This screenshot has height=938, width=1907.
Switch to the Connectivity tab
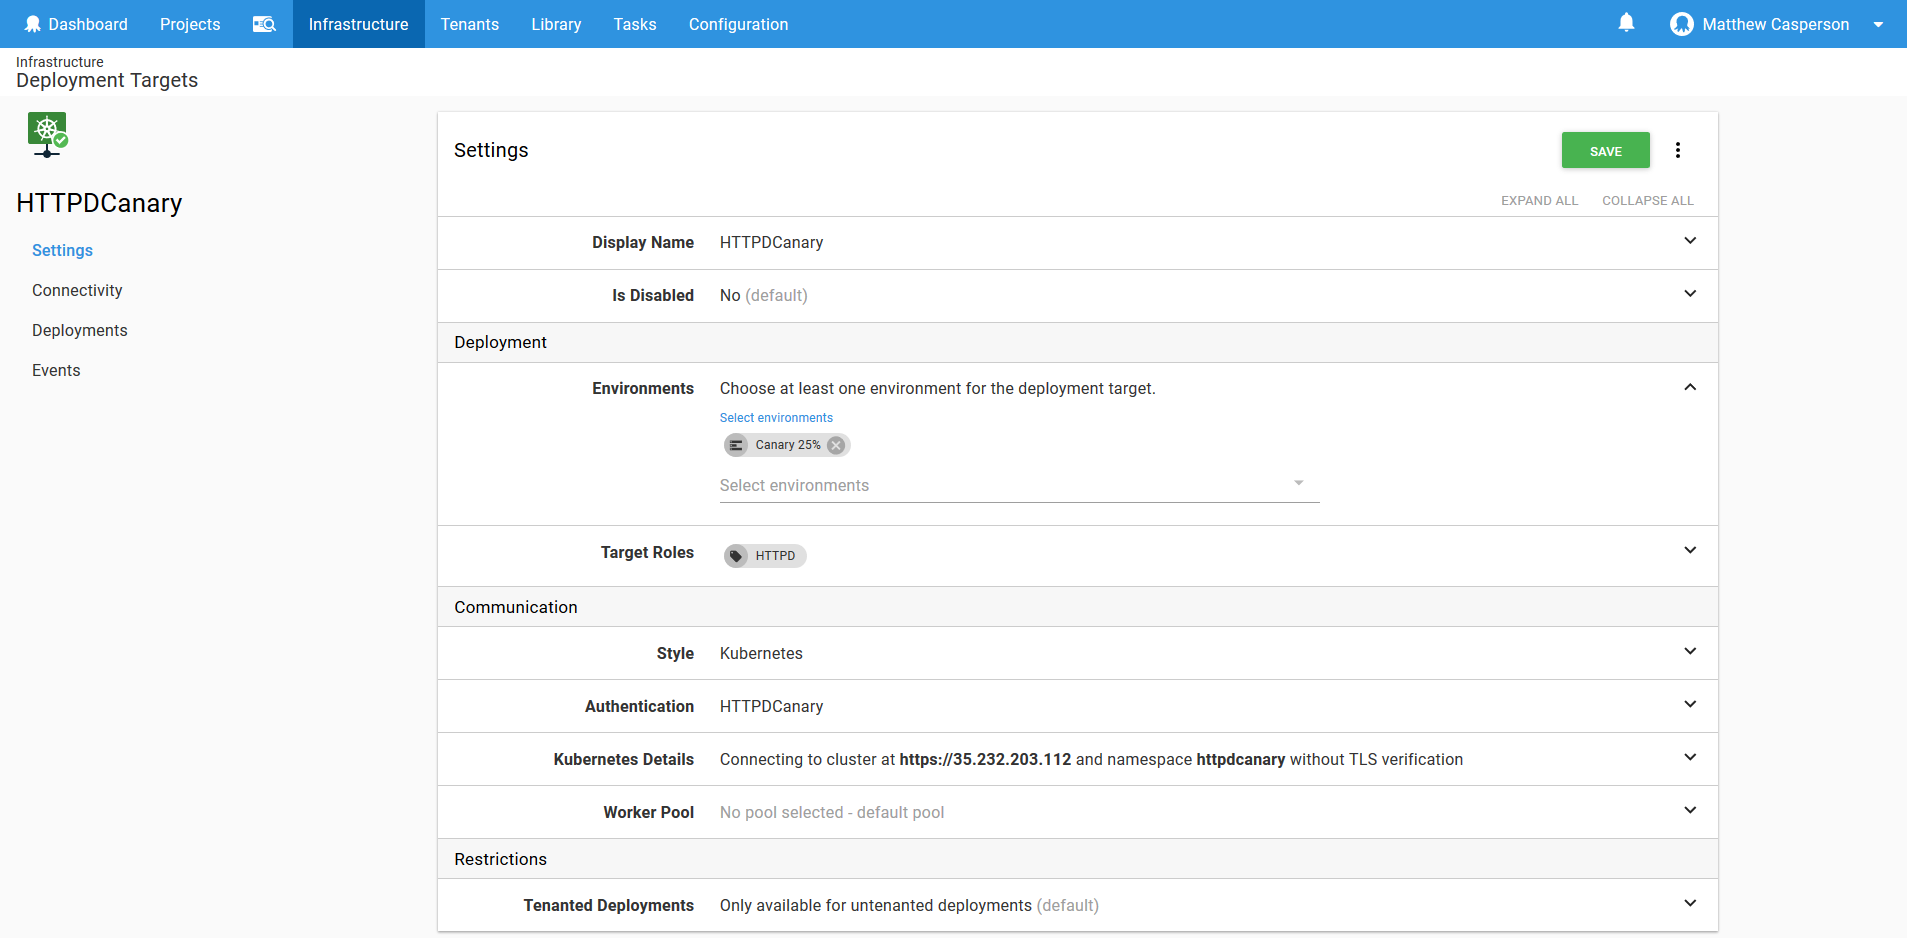(77, 290)
